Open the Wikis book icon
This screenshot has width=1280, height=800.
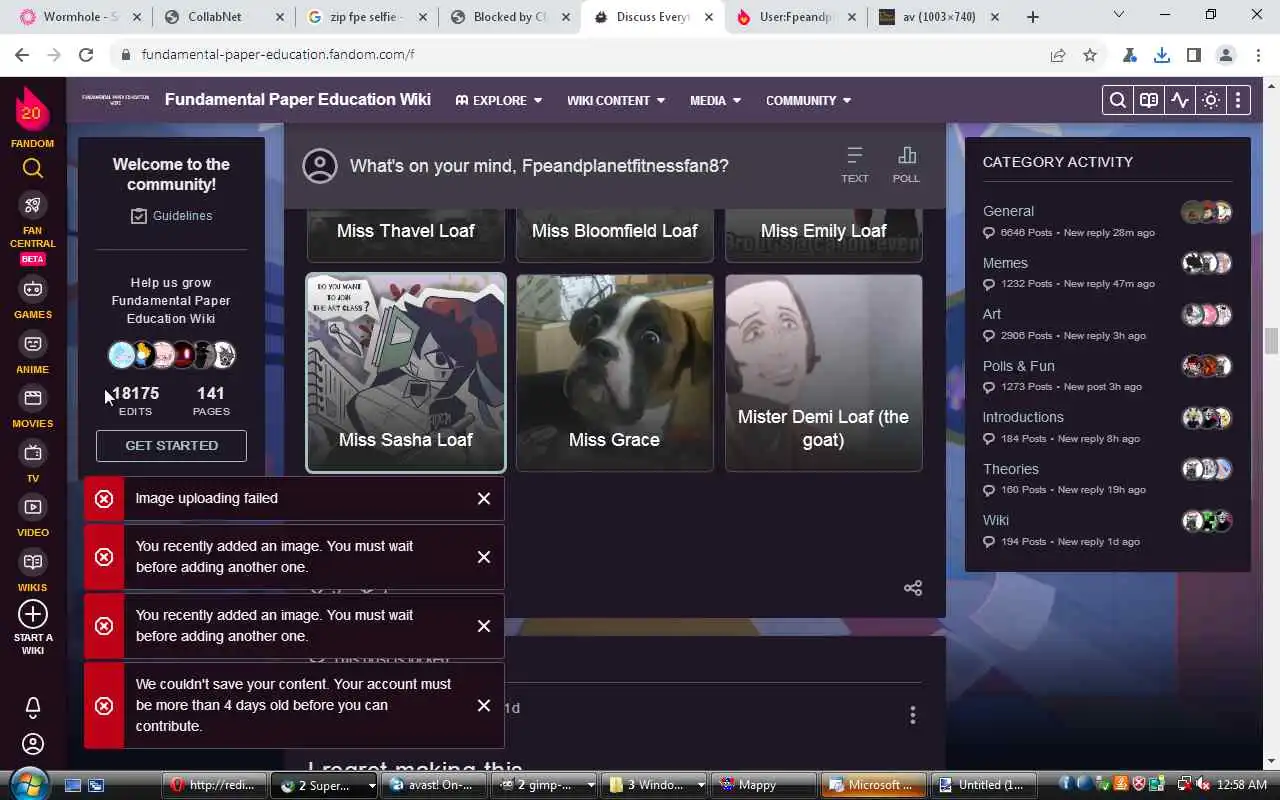click(x=33, y=562)
